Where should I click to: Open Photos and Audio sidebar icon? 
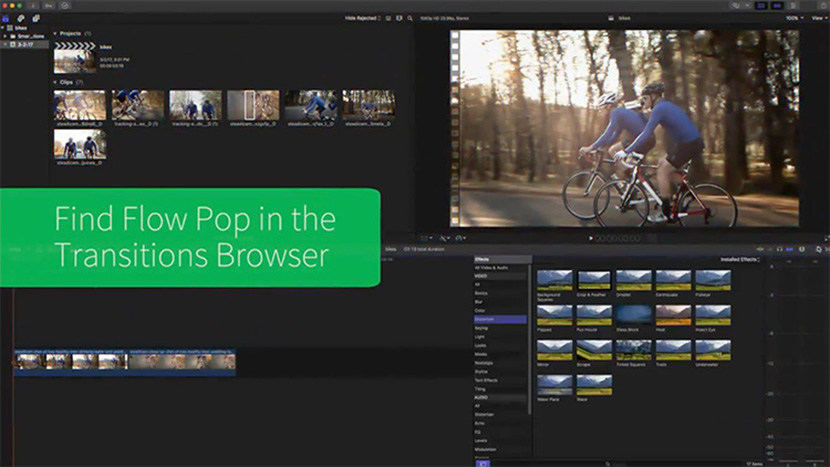click(x=21, y=19)
